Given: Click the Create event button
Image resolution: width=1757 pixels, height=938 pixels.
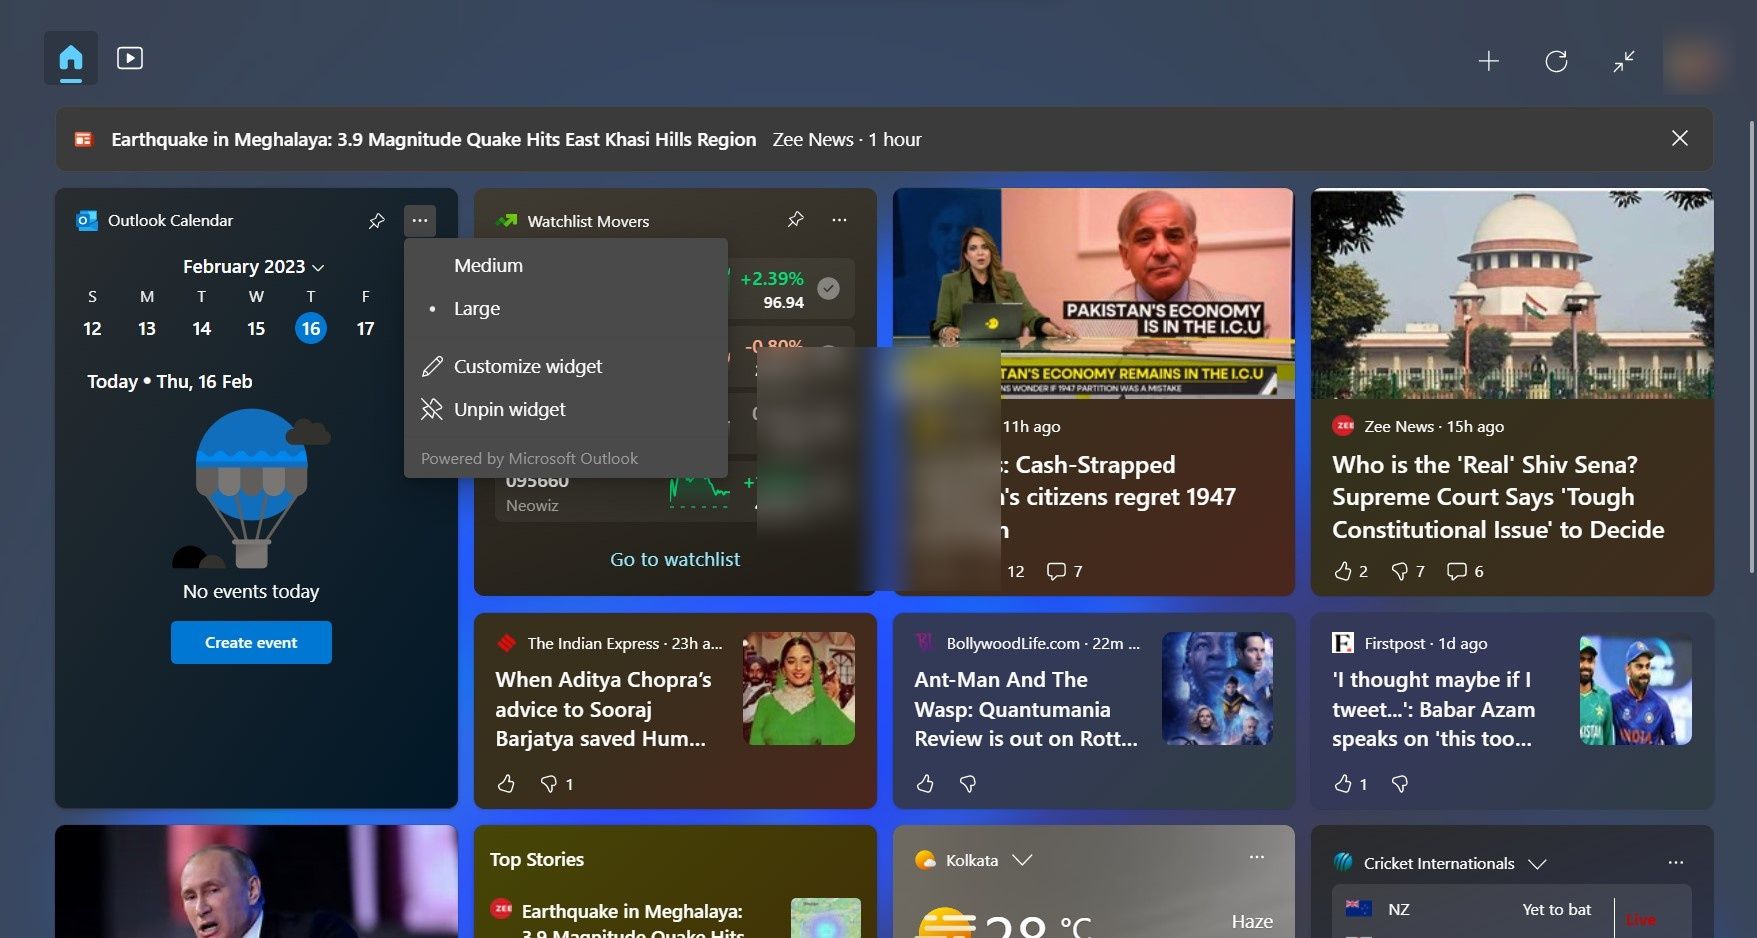Looking at the screenshot, I should (251, 642).
